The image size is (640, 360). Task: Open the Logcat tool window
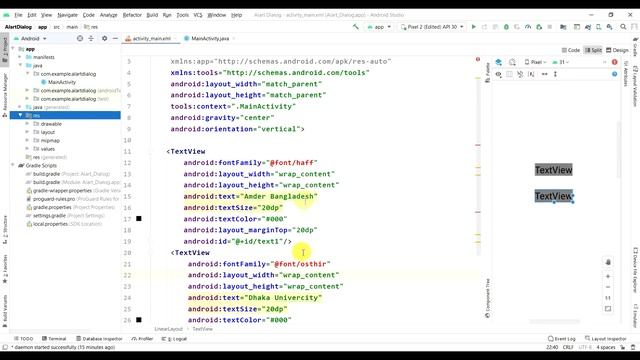click(x=174, y=339)
